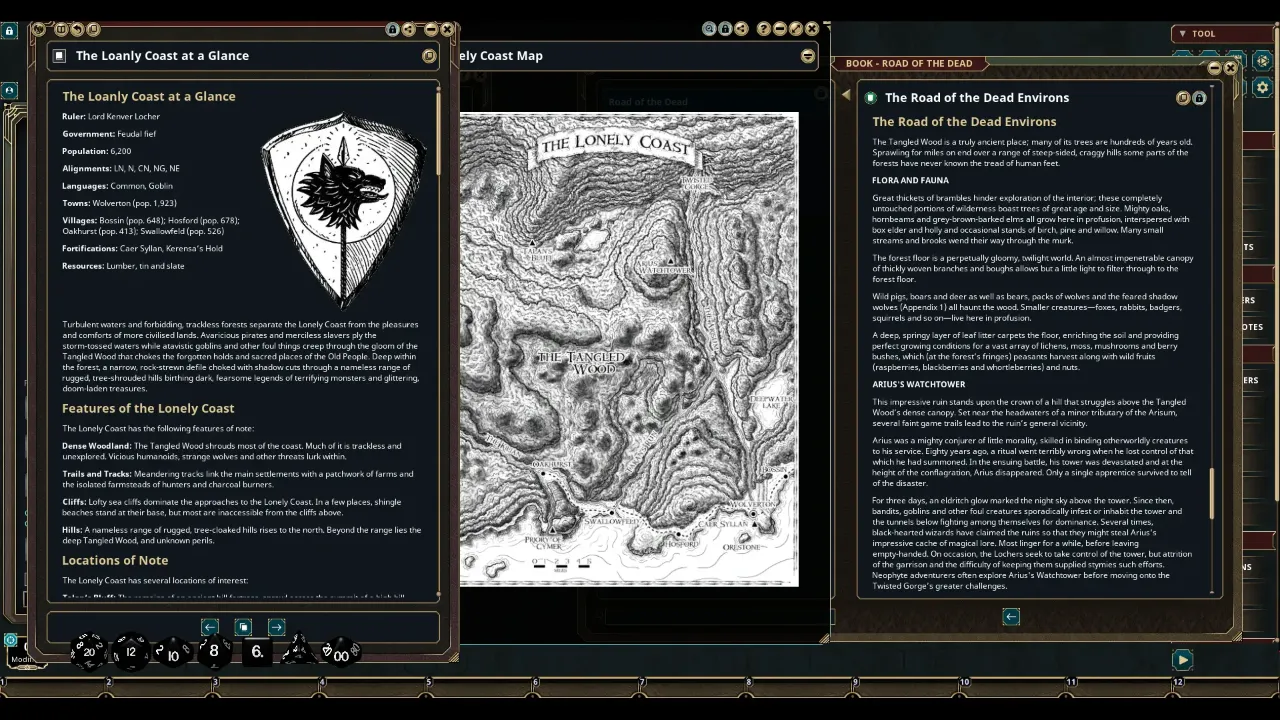Select hotkey slot 10

(x=1016, y=692)
